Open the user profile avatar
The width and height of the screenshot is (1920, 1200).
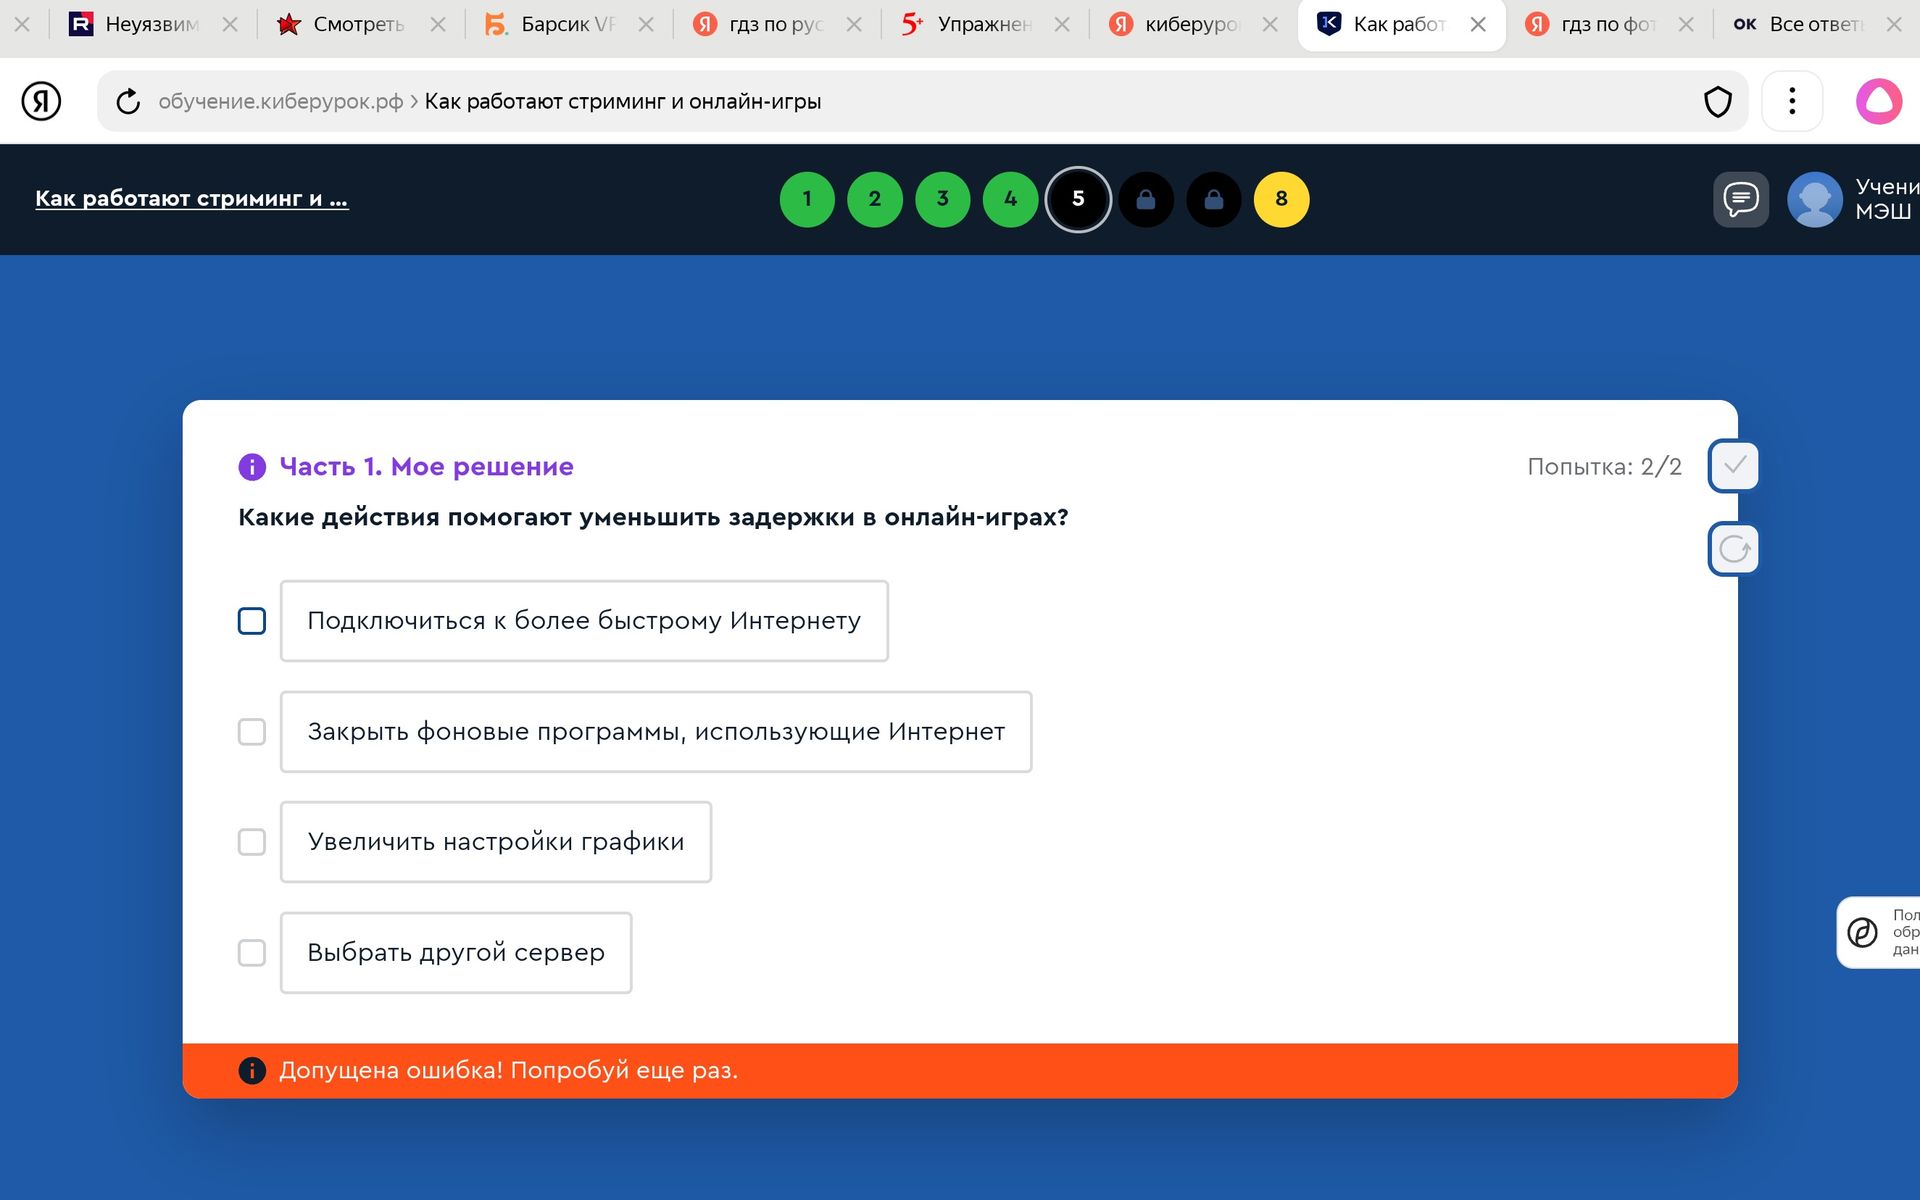click(x=1814, y=199)
